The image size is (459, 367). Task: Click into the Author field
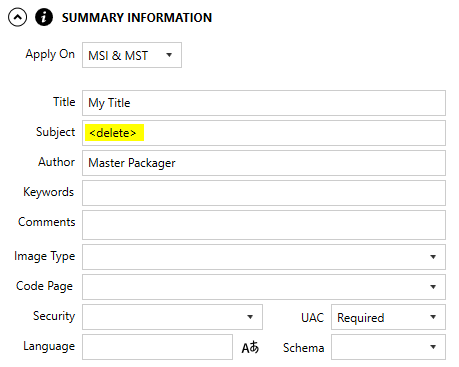[x=264, y=163]
